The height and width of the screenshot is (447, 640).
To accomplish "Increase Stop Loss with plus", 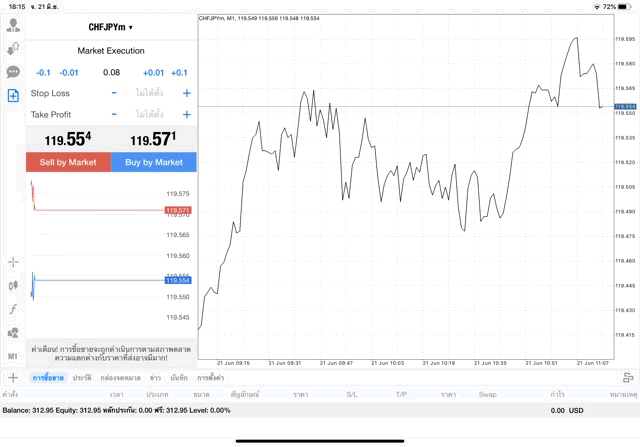I will (x=187, y=93).
